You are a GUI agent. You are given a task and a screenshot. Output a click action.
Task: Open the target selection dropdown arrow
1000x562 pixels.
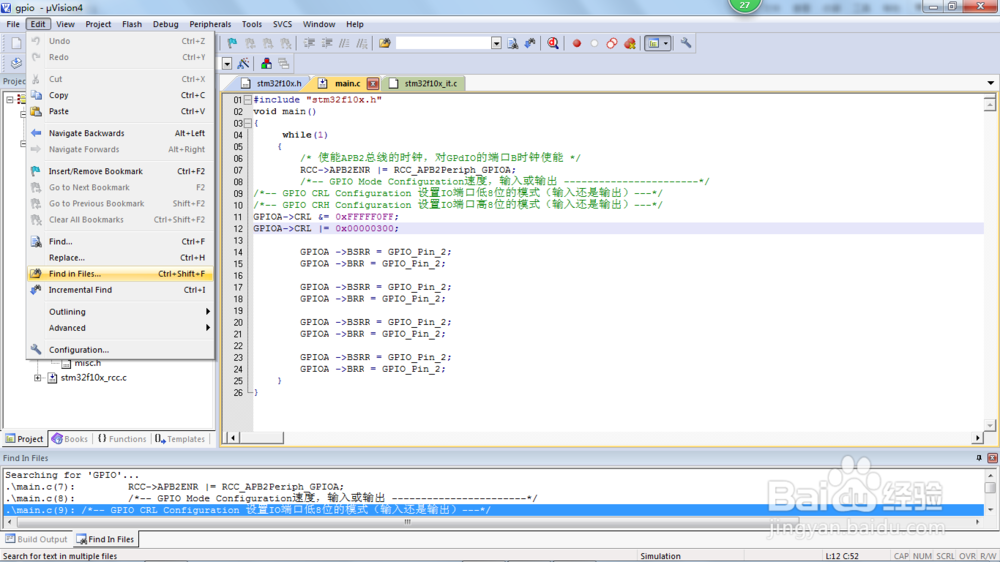(x=227, y=64)
